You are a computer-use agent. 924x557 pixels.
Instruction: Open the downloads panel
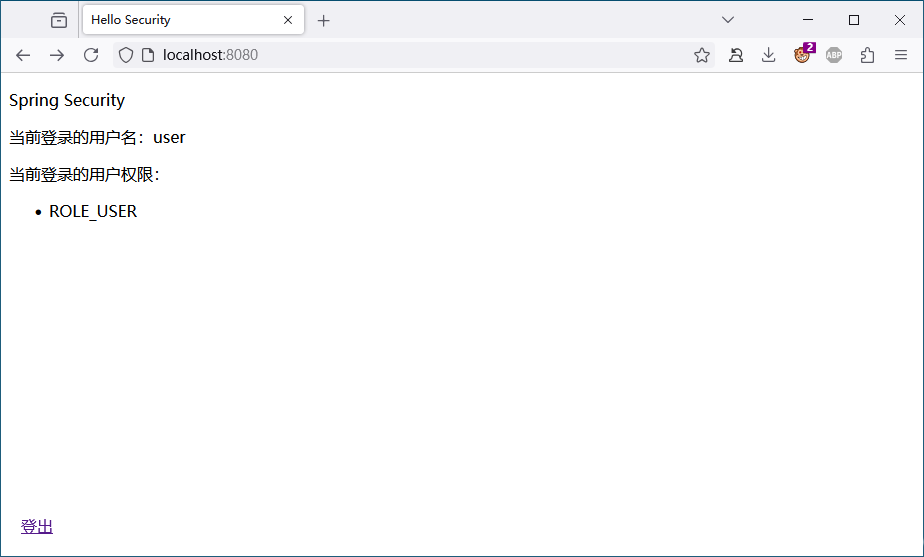pos(768,55)
